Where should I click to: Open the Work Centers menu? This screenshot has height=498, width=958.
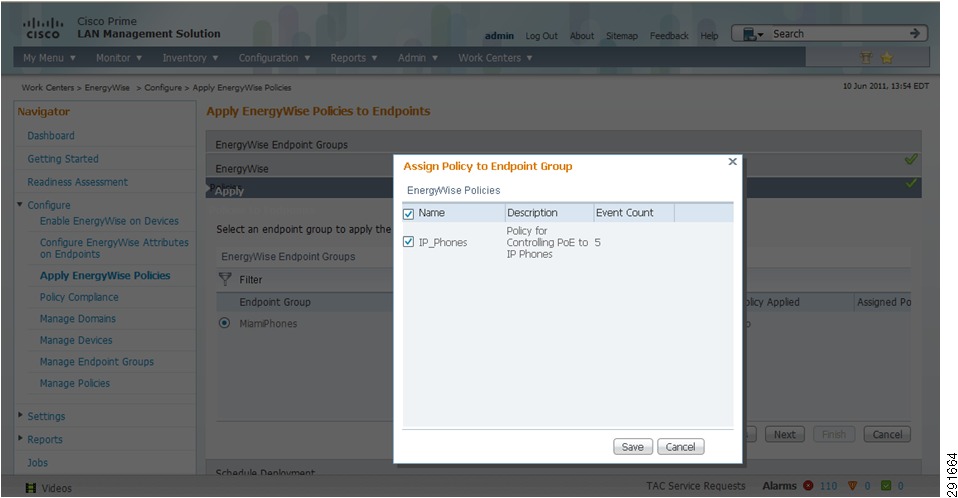click(x=495, y=57)
